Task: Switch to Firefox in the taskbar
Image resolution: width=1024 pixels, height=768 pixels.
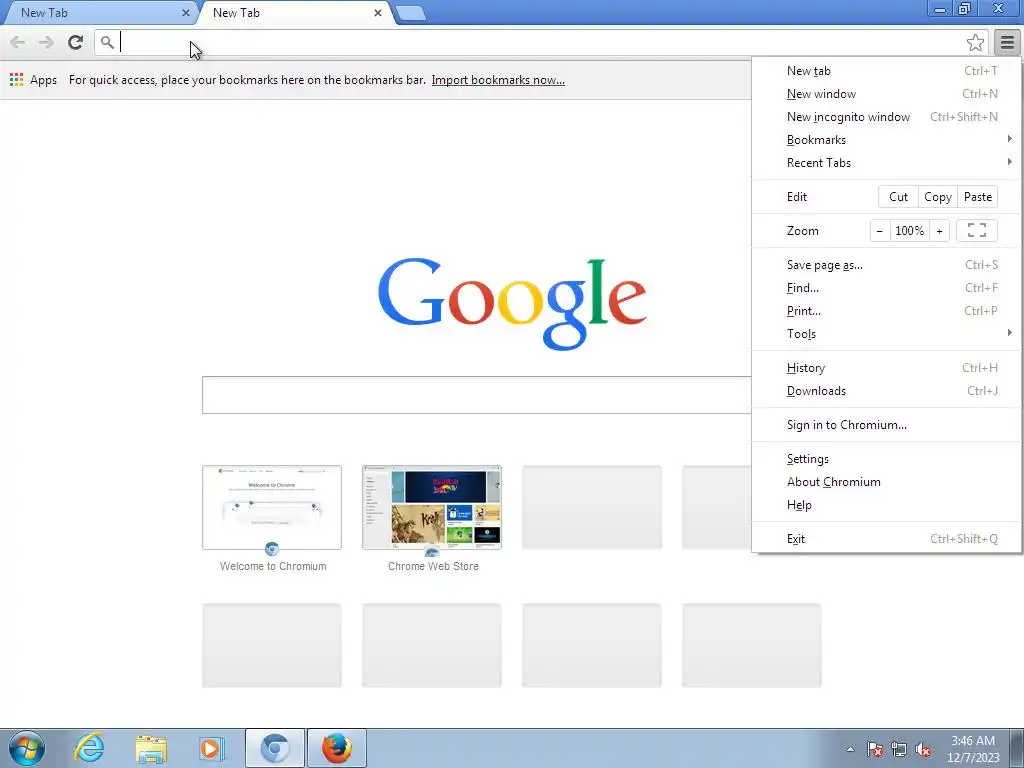Action: tap(337, 748)
